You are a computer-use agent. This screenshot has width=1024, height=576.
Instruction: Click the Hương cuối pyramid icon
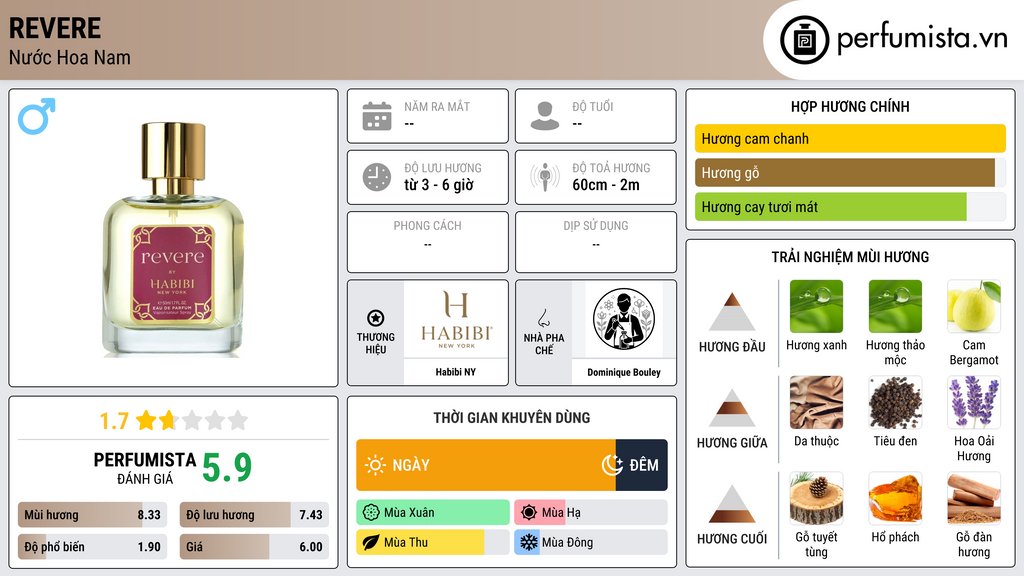tap(732, 504)
